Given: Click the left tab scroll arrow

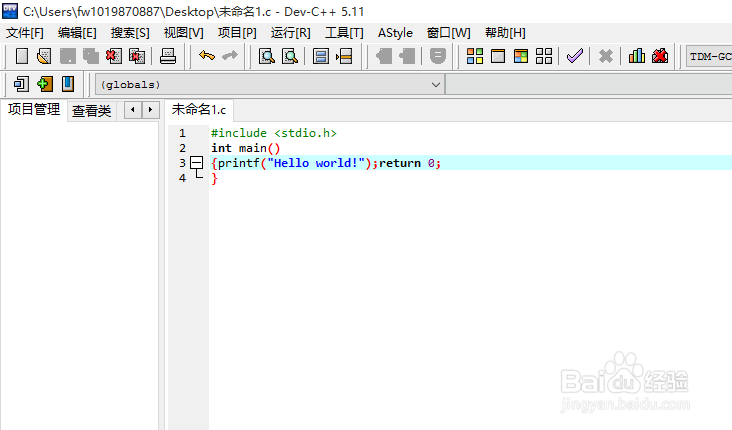Looking at the screenshot, I should pos(133,110).
